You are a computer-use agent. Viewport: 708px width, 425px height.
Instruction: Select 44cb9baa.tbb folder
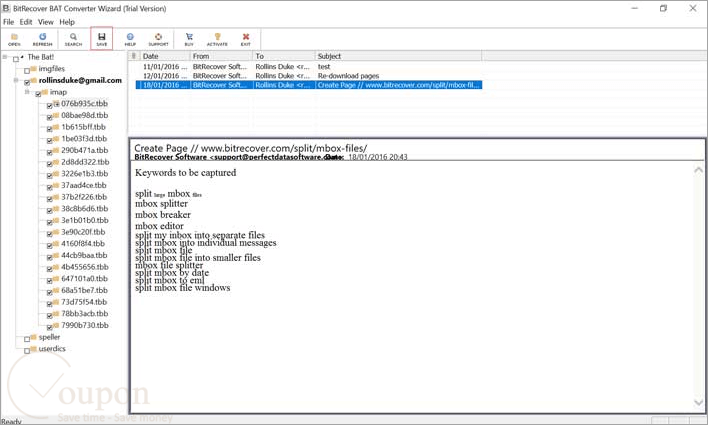point(84,256)
